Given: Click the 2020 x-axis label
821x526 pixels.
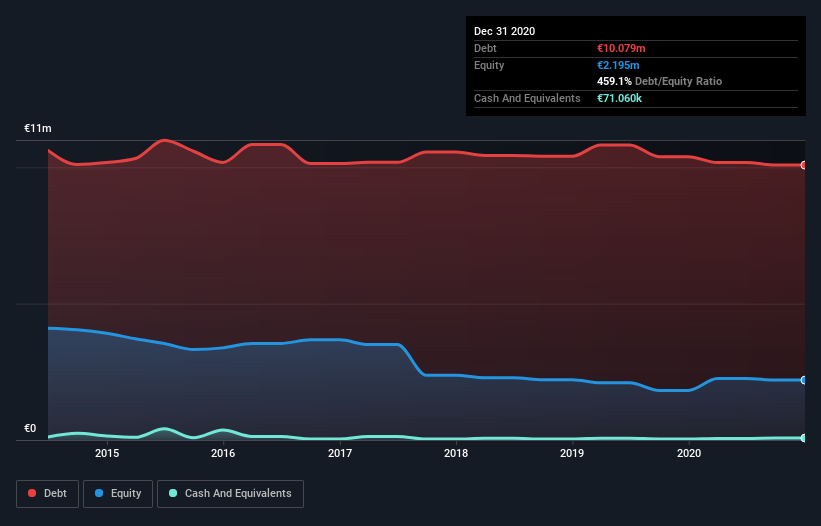Looking at the screenshot, I should pos(689,453).
